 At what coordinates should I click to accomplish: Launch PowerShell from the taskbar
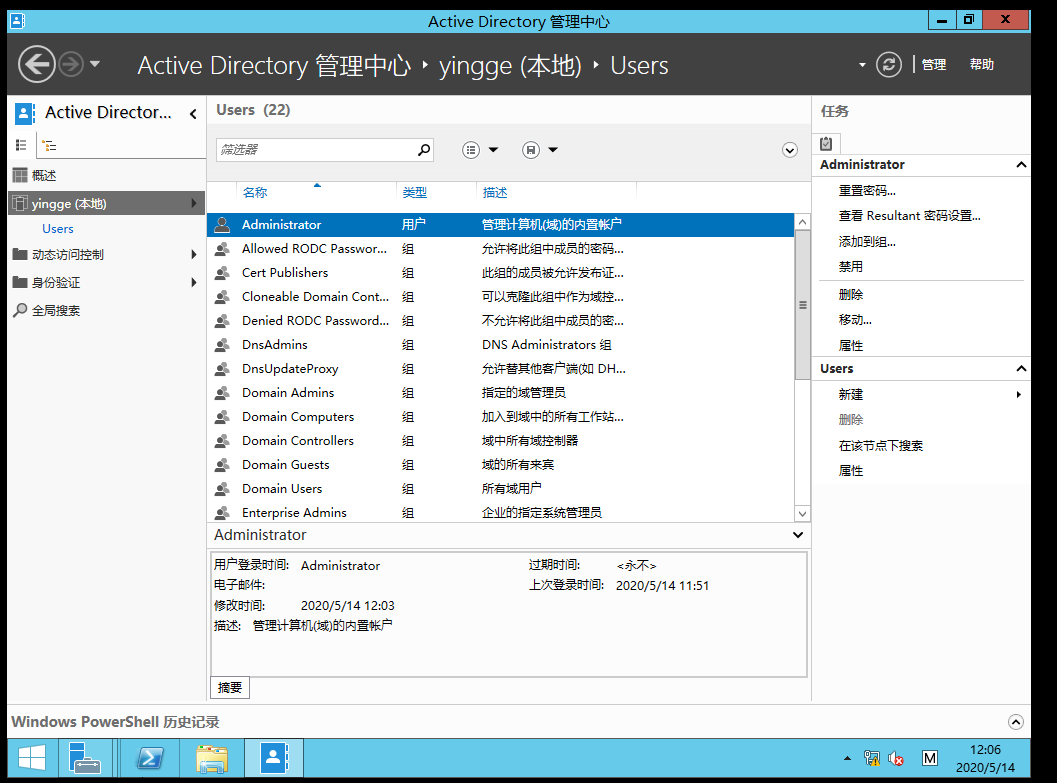coord(150,758)
